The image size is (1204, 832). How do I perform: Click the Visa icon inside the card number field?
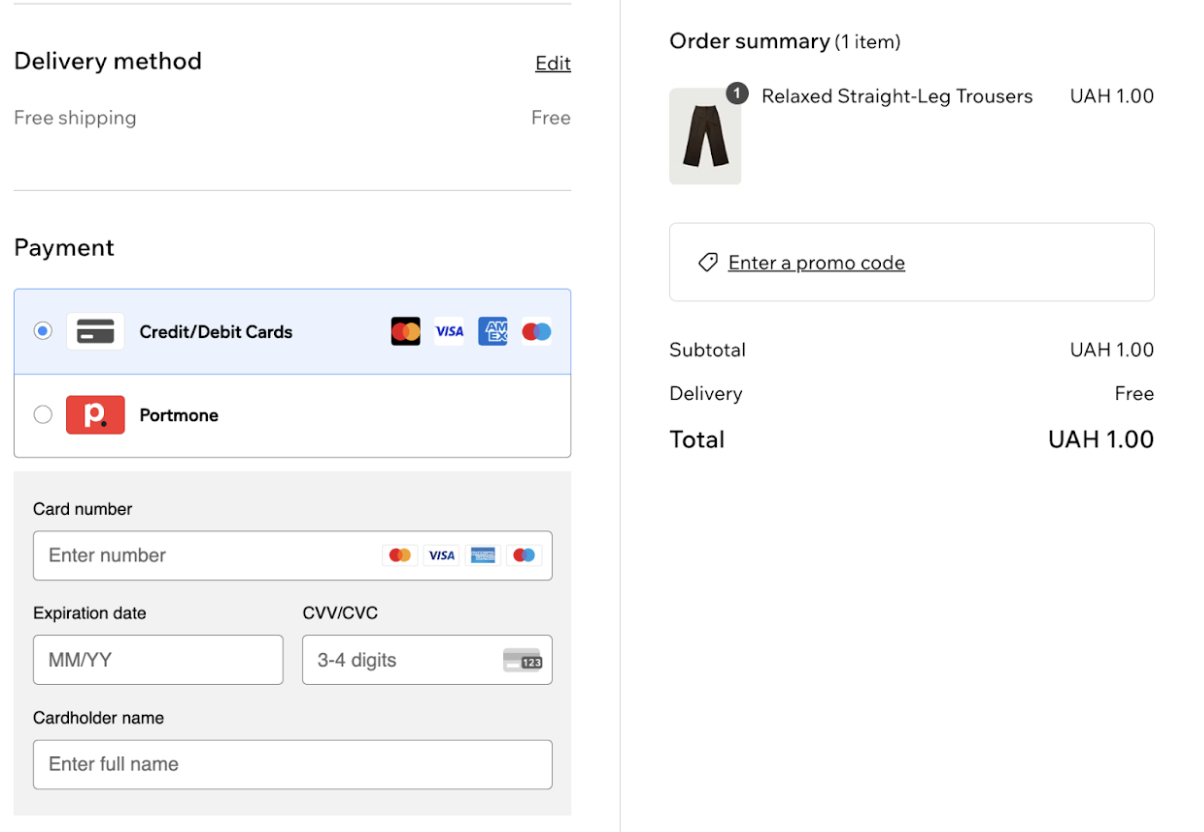441,555
